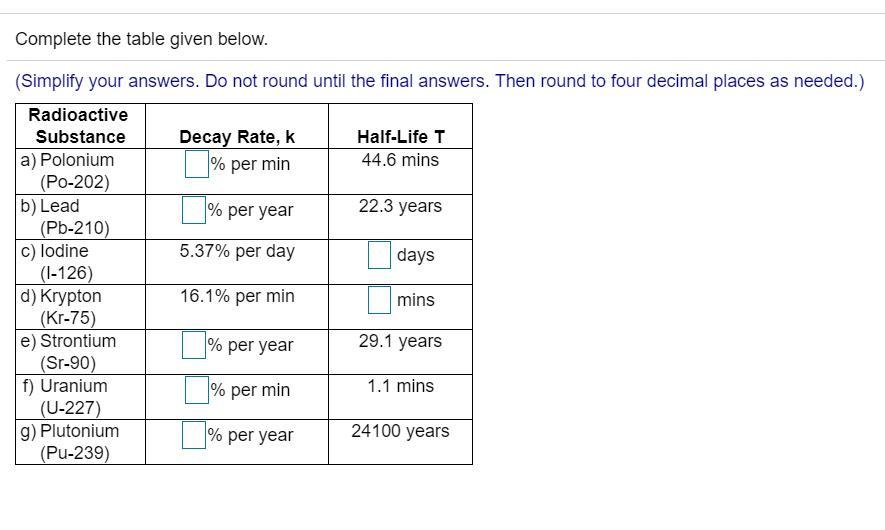Image resolution: width=885 pixels, height=530 pixels.
Task: Click the 'Half-Life T' column header
Action: pyautogui.click(x=401, y=137)
